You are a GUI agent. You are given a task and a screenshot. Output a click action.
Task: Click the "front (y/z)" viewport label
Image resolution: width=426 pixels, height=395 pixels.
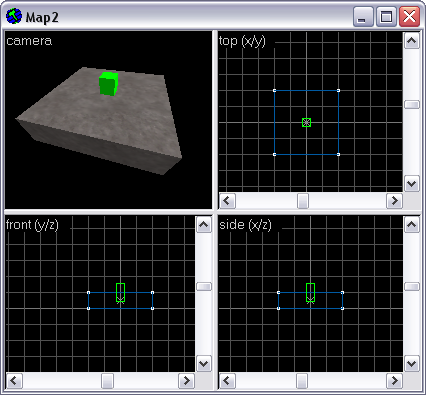(x=32, y=225)
